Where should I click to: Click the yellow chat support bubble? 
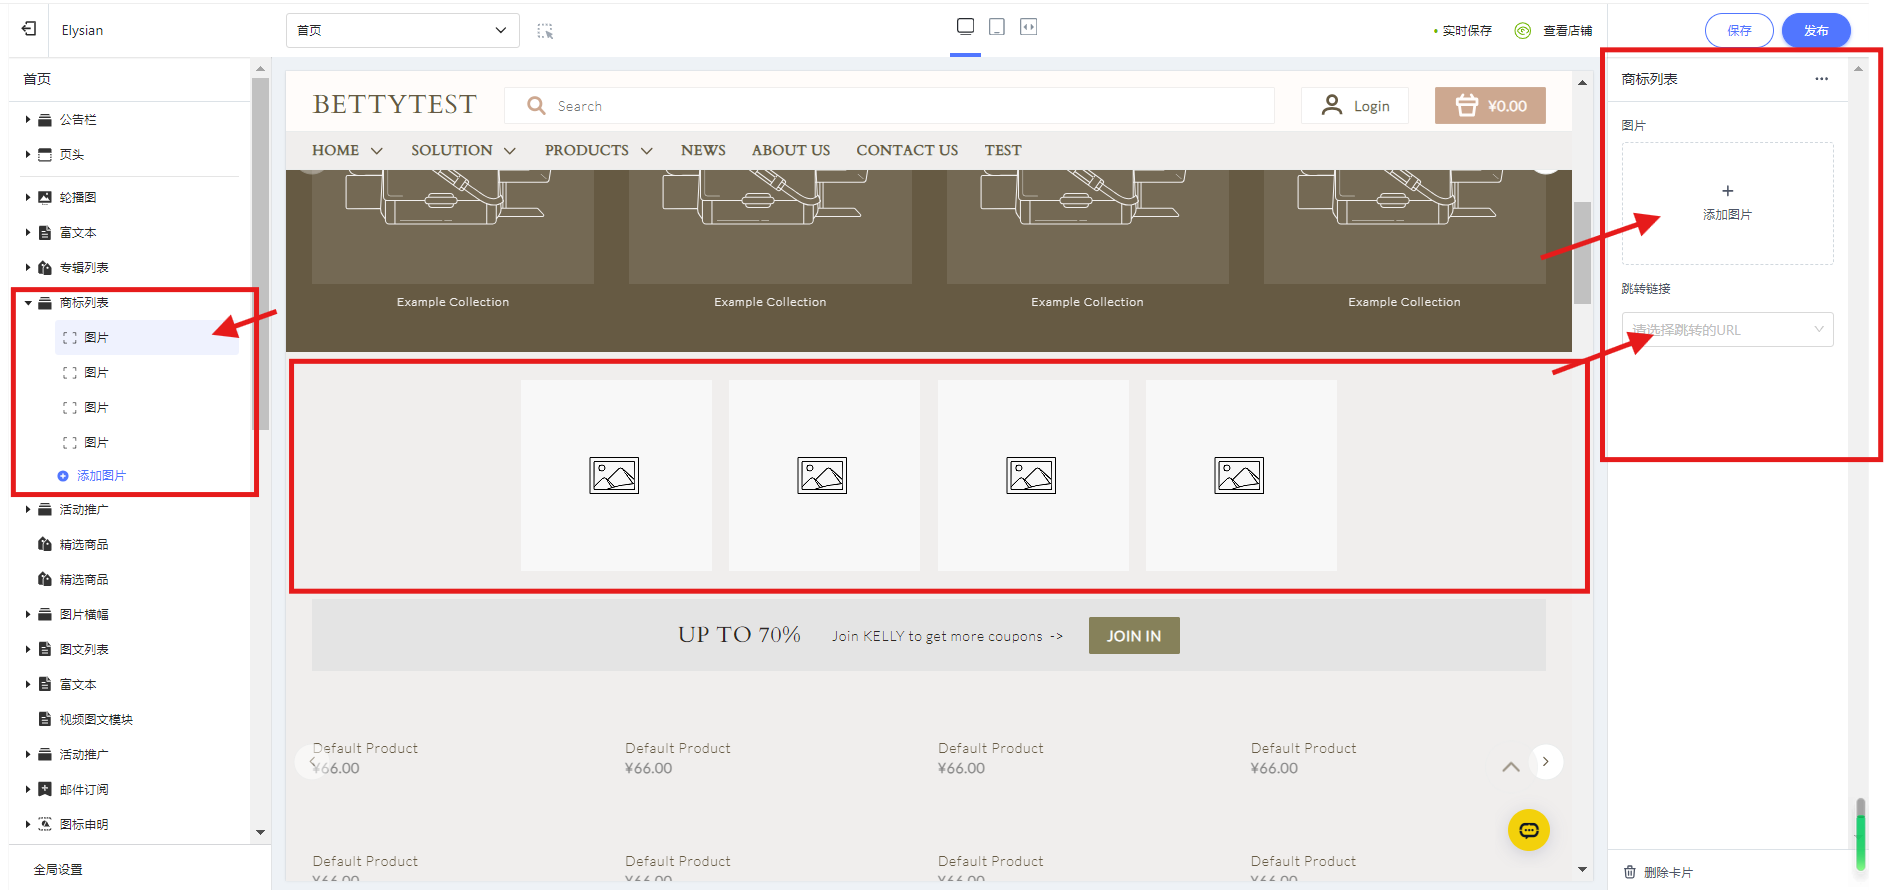[x=1528, y=830]
